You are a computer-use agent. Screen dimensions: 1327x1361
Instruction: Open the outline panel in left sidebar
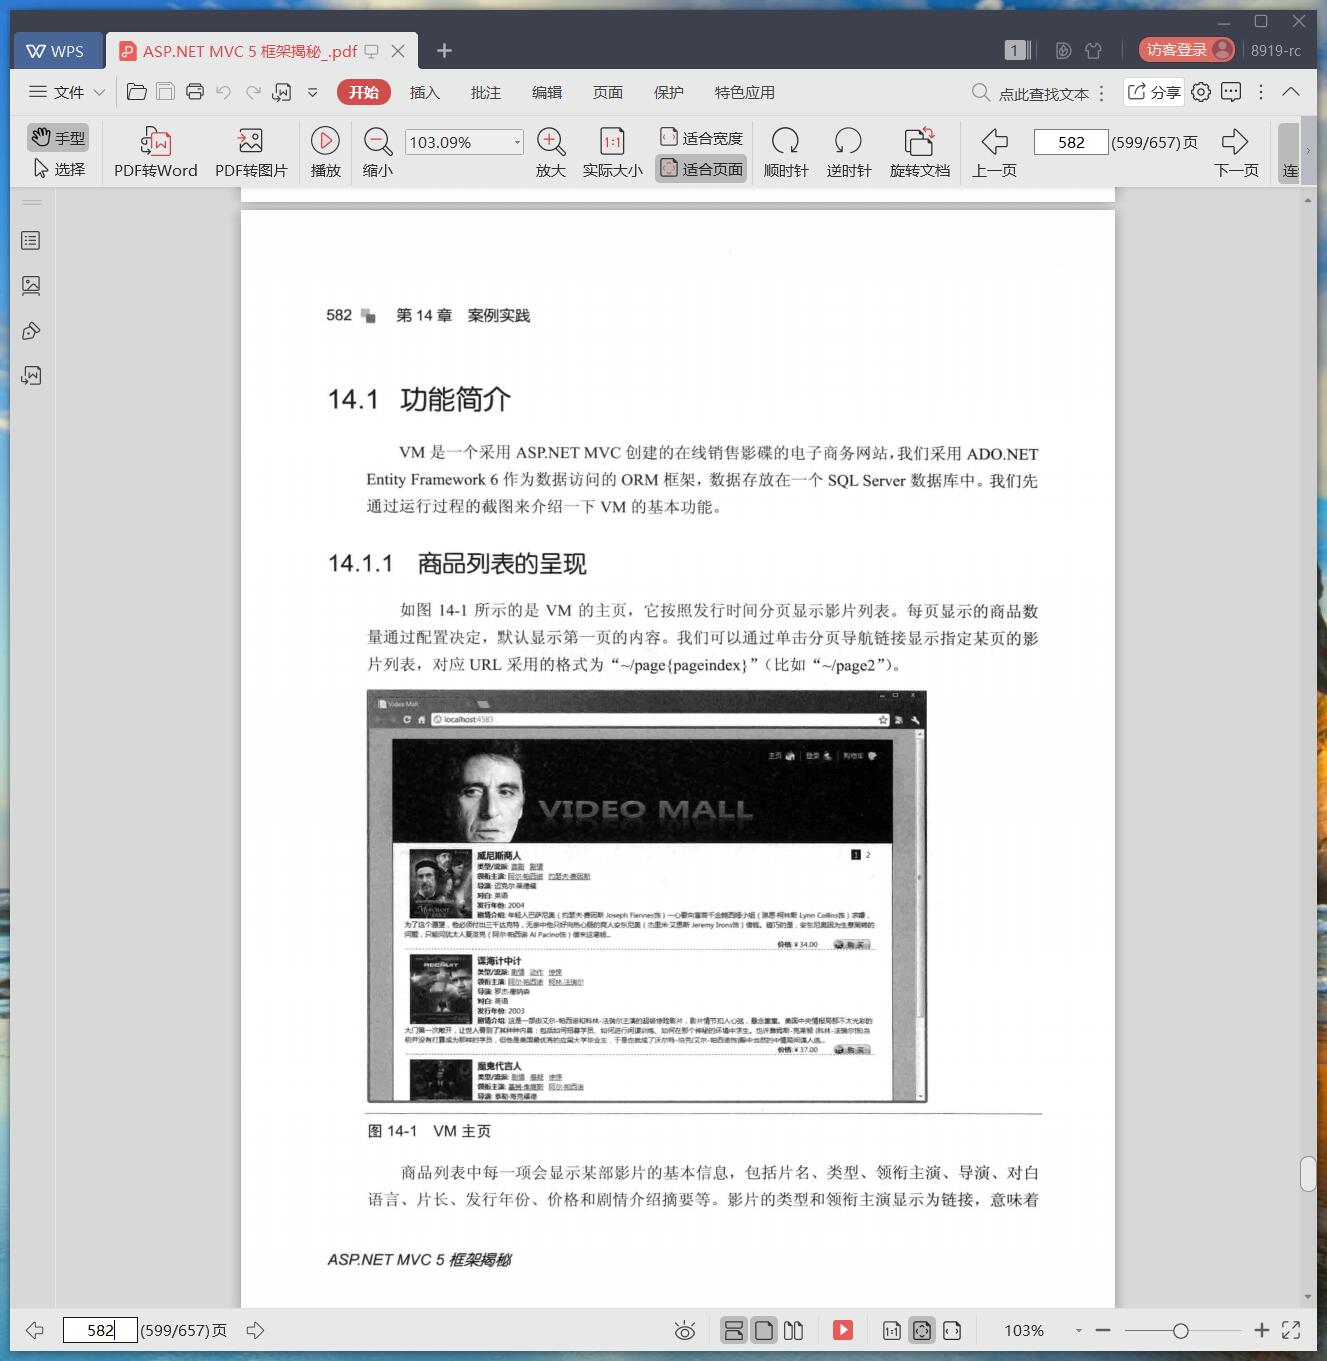click(x=31, y=241)
